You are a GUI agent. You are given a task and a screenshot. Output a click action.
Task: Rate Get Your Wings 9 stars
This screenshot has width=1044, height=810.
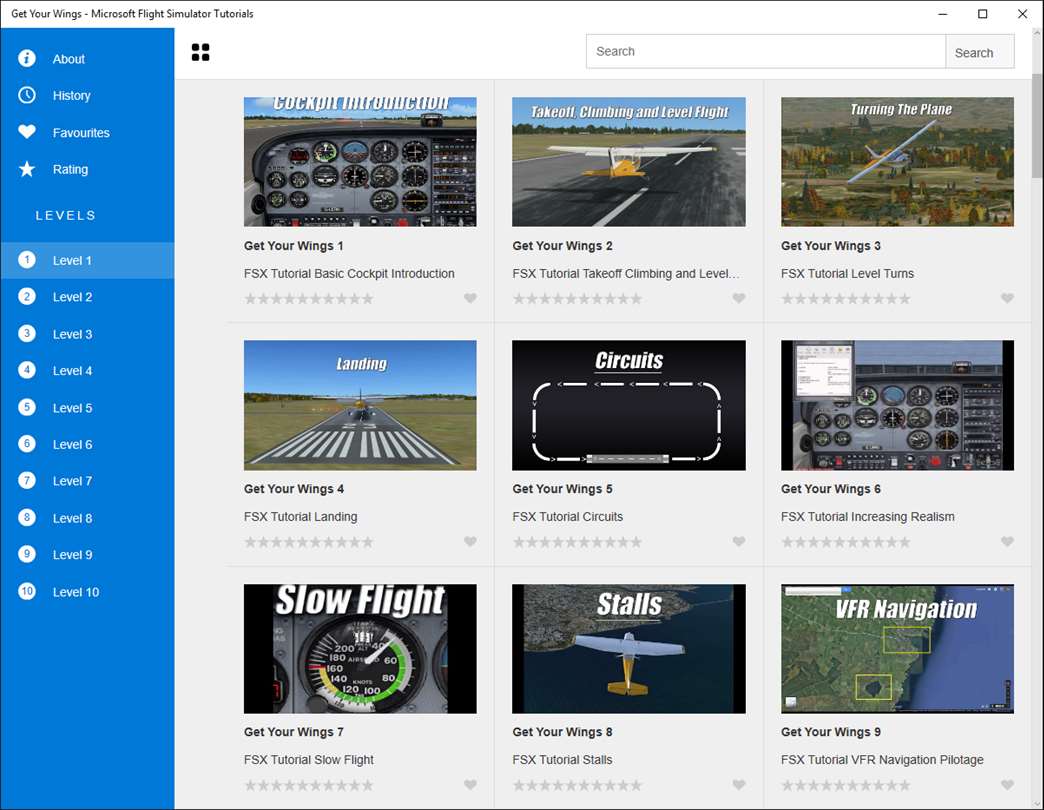point(846,785)
